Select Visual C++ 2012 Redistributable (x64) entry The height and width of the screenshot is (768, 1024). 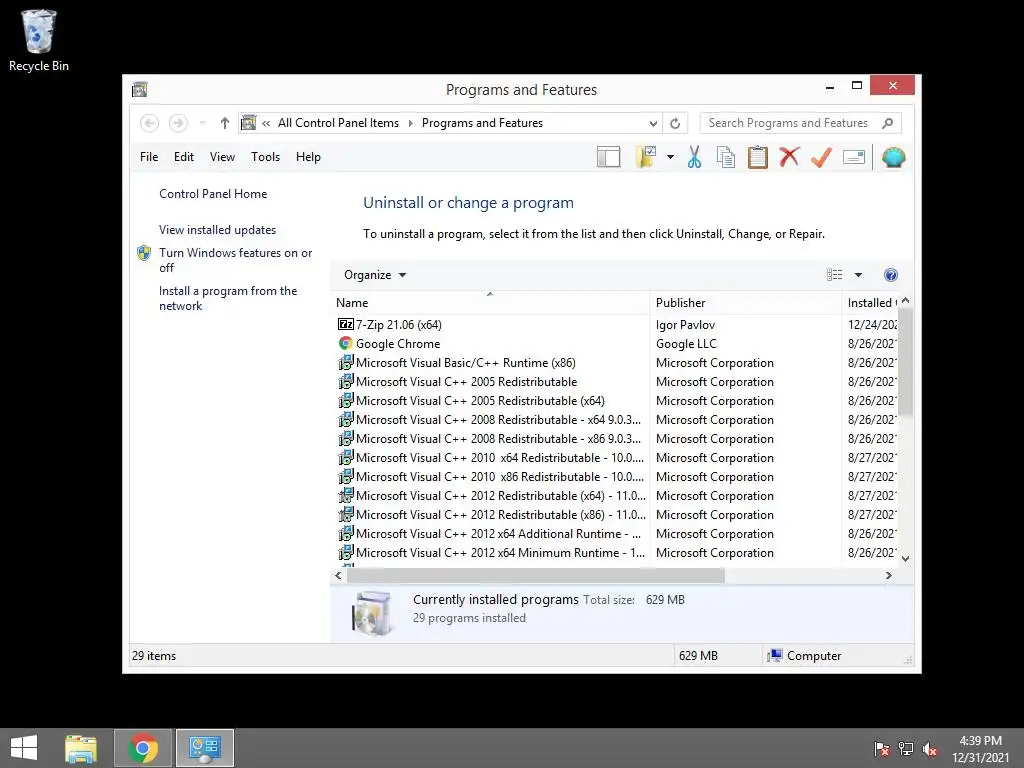[x=501, y=496]
